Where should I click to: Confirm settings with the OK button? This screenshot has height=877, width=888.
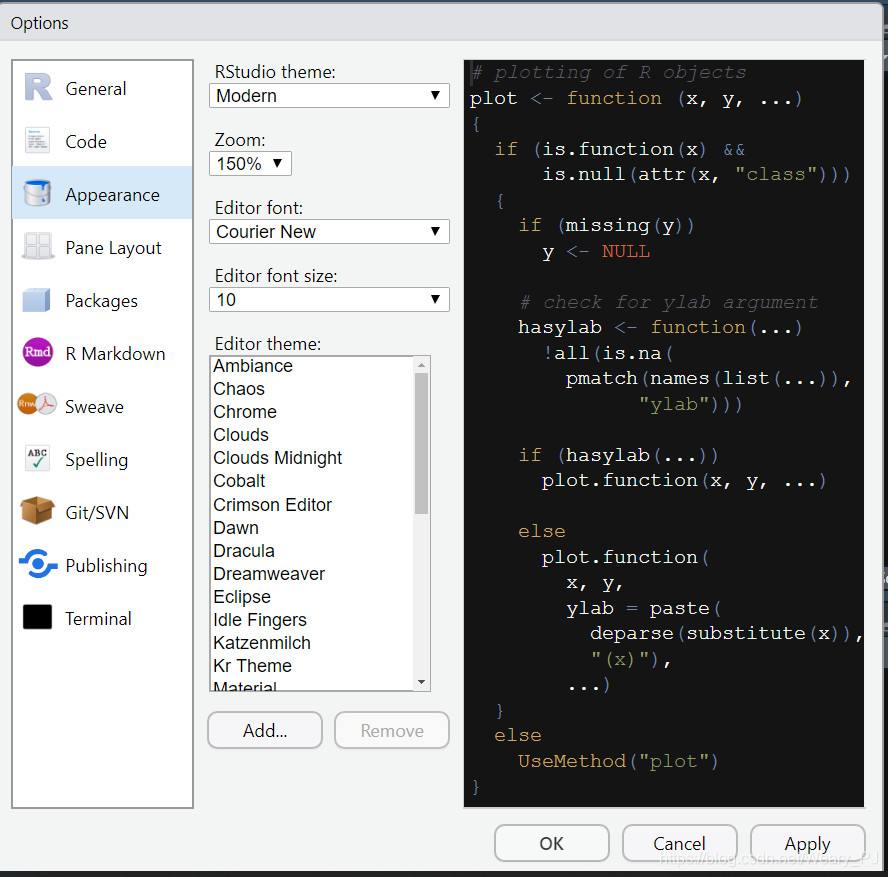pyautogui.click(x=552, y=844)
